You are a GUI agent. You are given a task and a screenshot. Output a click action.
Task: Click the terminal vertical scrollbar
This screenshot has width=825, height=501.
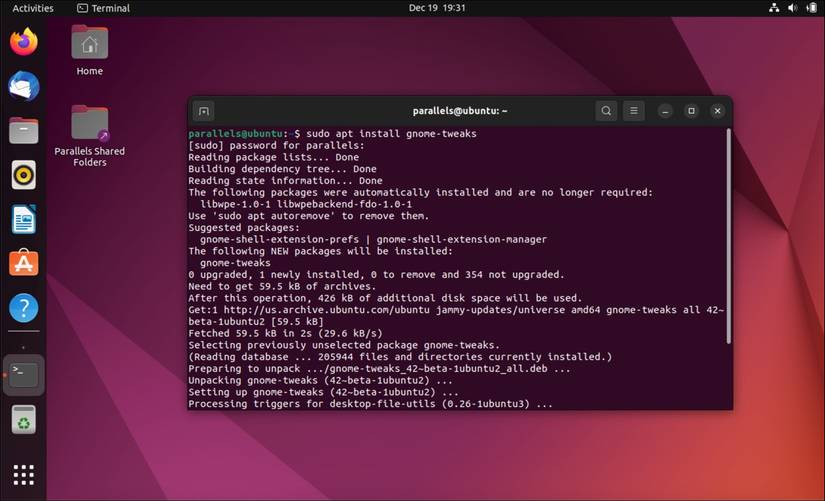coord(729,237)
